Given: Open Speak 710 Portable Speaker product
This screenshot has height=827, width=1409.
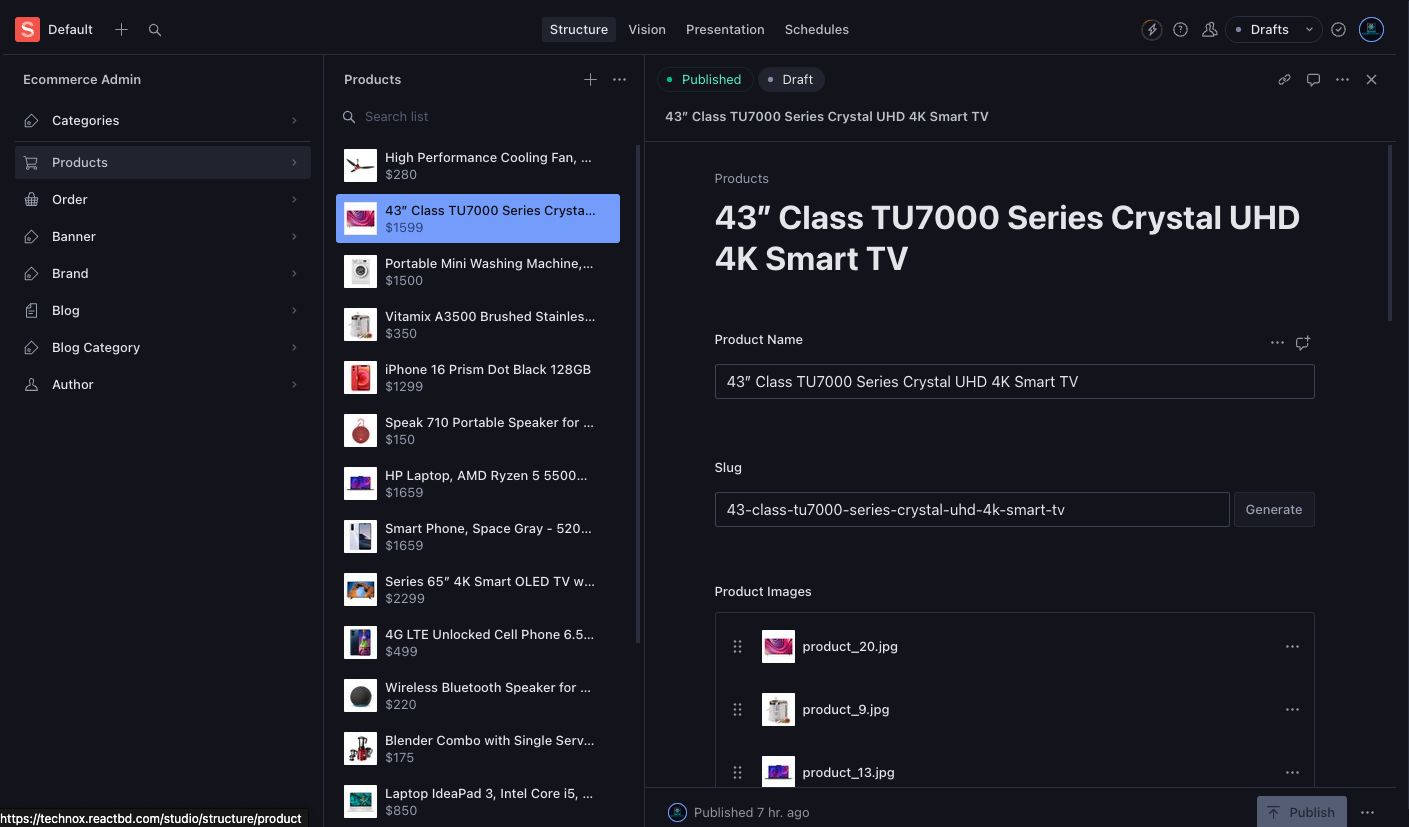Looking at the screenshot, I should (478, 430).
